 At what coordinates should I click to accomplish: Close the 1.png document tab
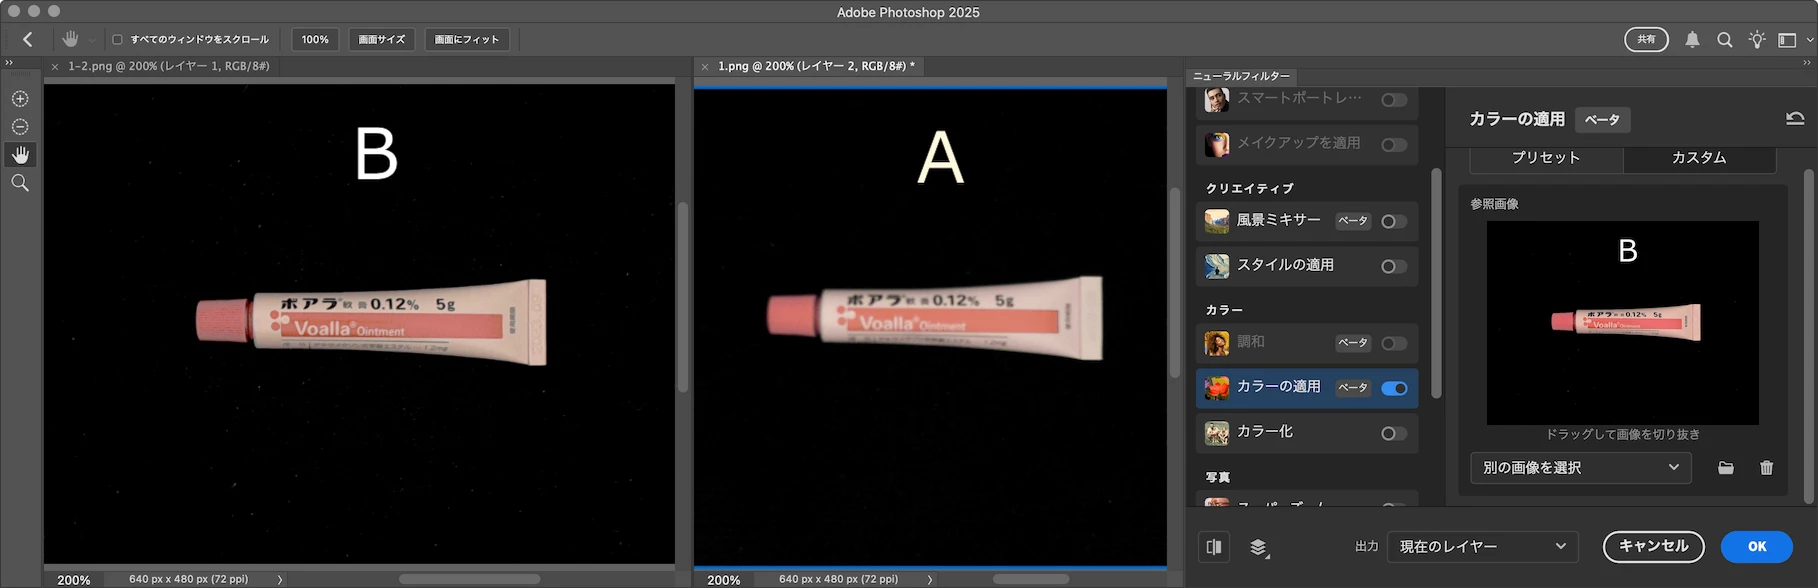tap(705, 67)
